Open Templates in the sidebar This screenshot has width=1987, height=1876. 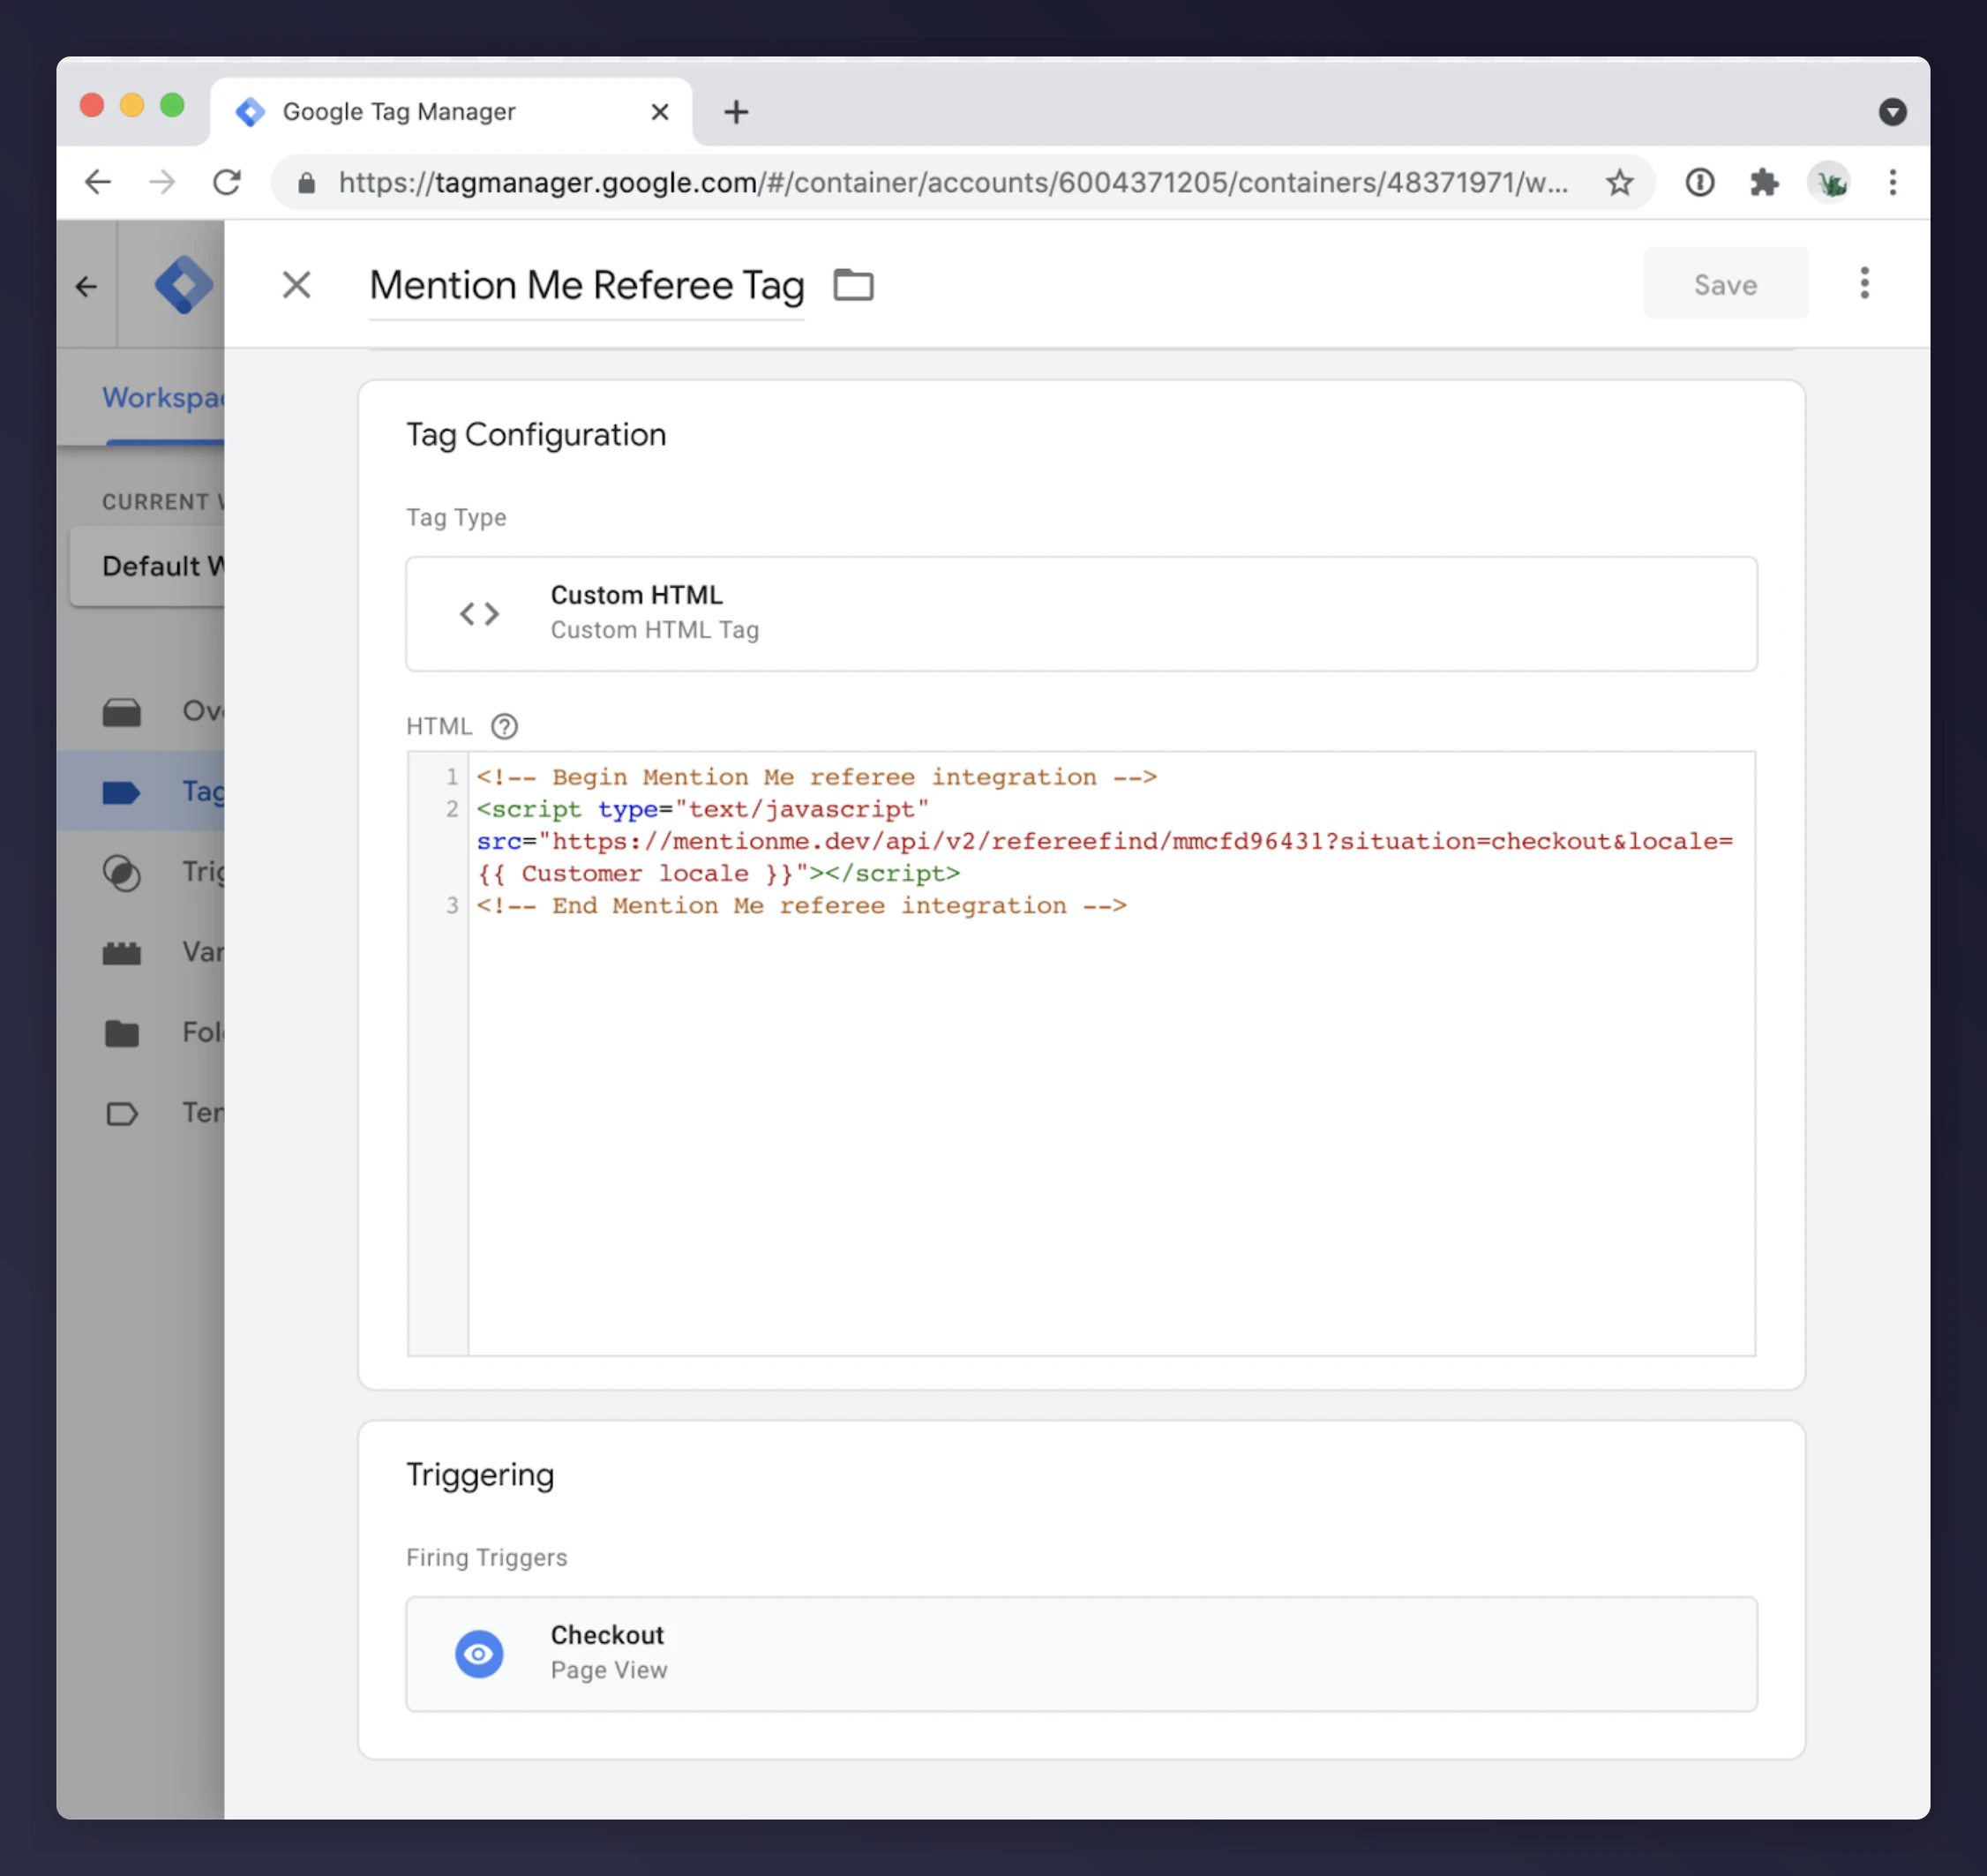141,1113
